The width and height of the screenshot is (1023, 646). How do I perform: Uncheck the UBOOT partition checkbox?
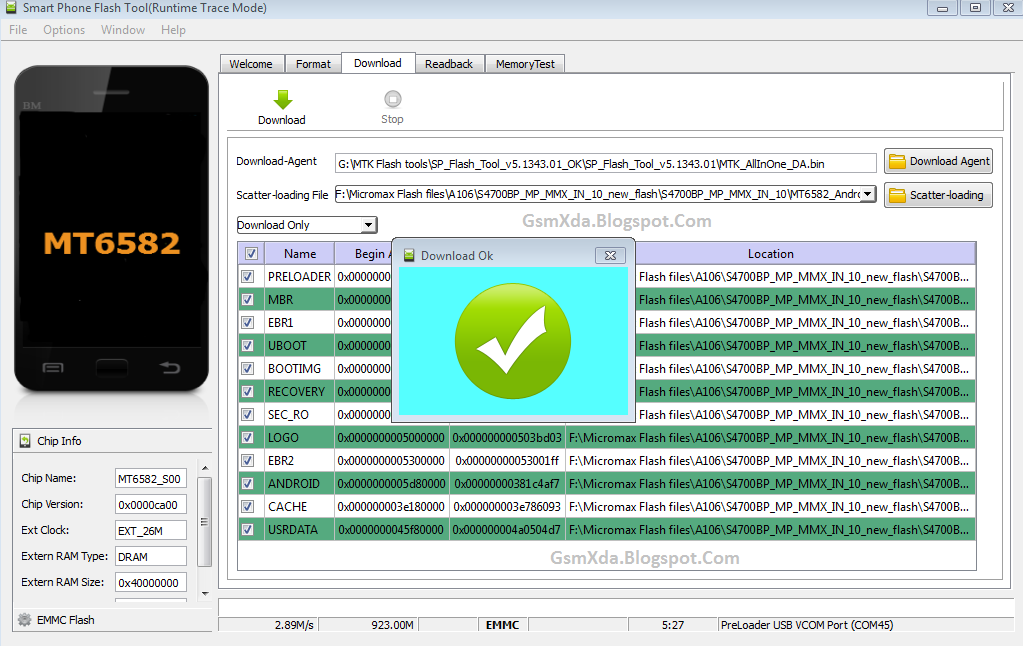pyautogui.click(x=248, y=346)
